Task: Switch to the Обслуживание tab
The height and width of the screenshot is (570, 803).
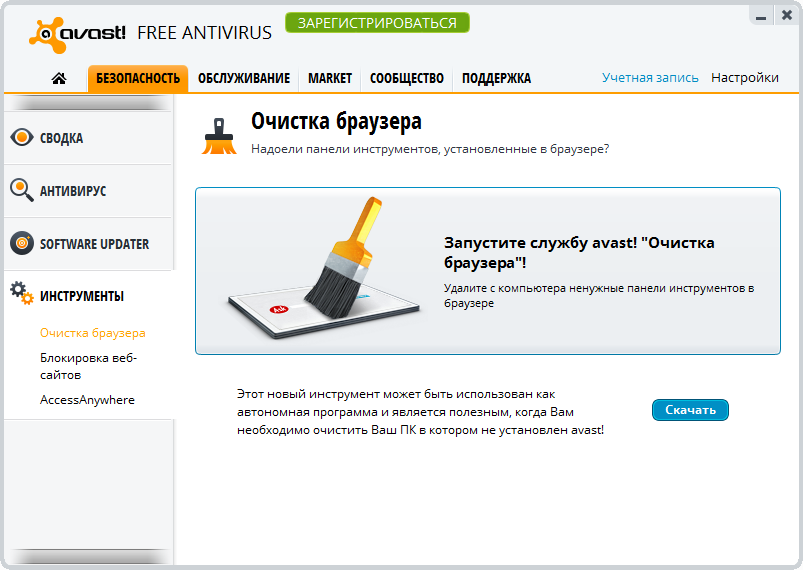Action: point(244,78)
